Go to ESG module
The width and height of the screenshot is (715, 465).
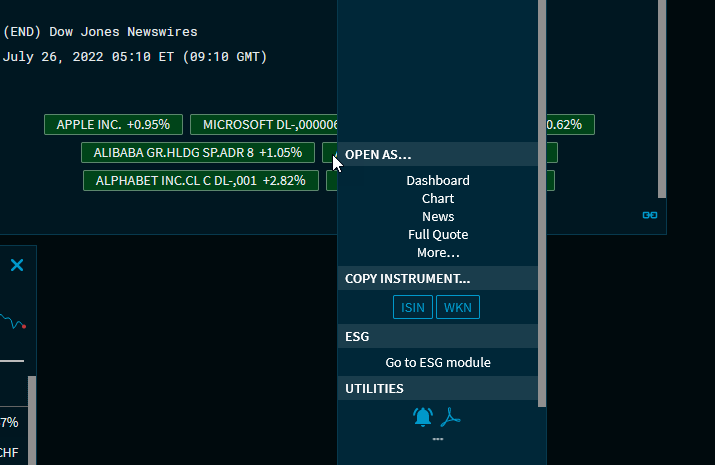[437, 363]
